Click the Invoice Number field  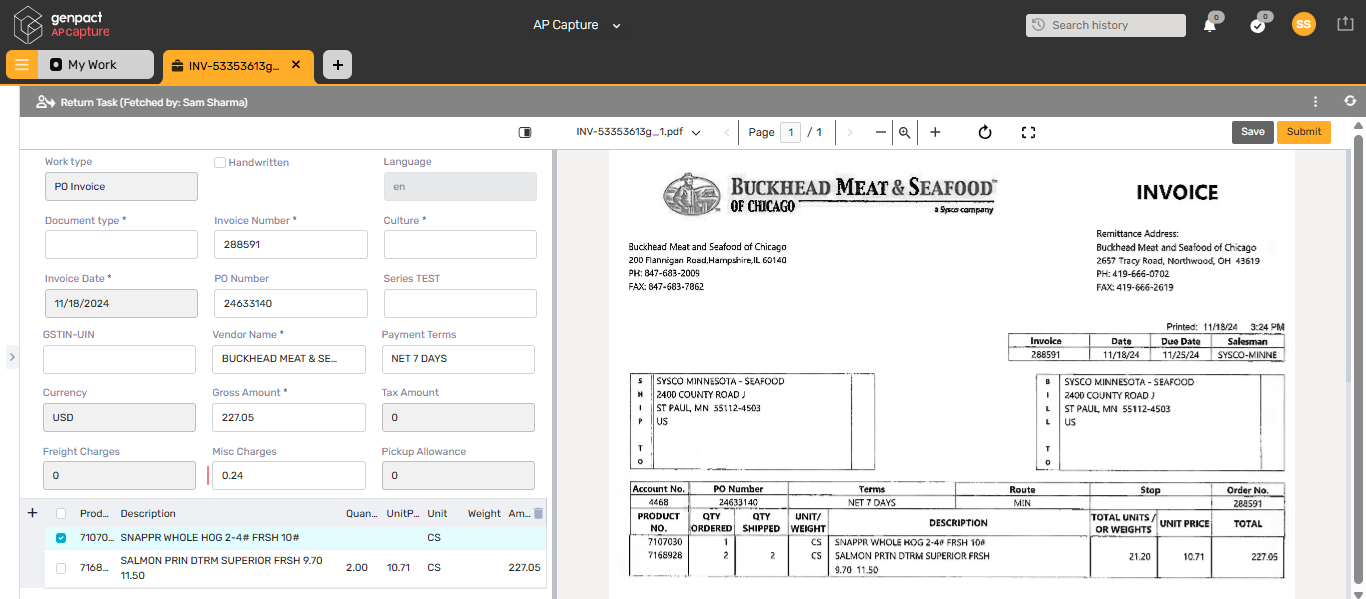pos(291,245)
